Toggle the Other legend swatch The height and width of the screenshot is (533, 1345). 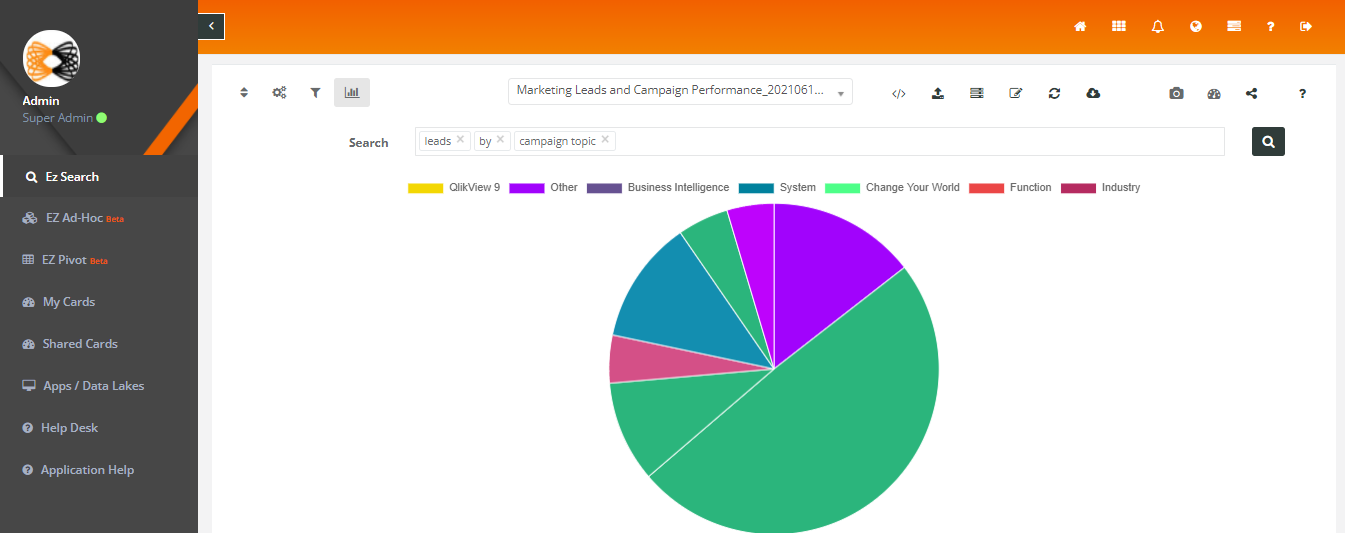[526, 188]
